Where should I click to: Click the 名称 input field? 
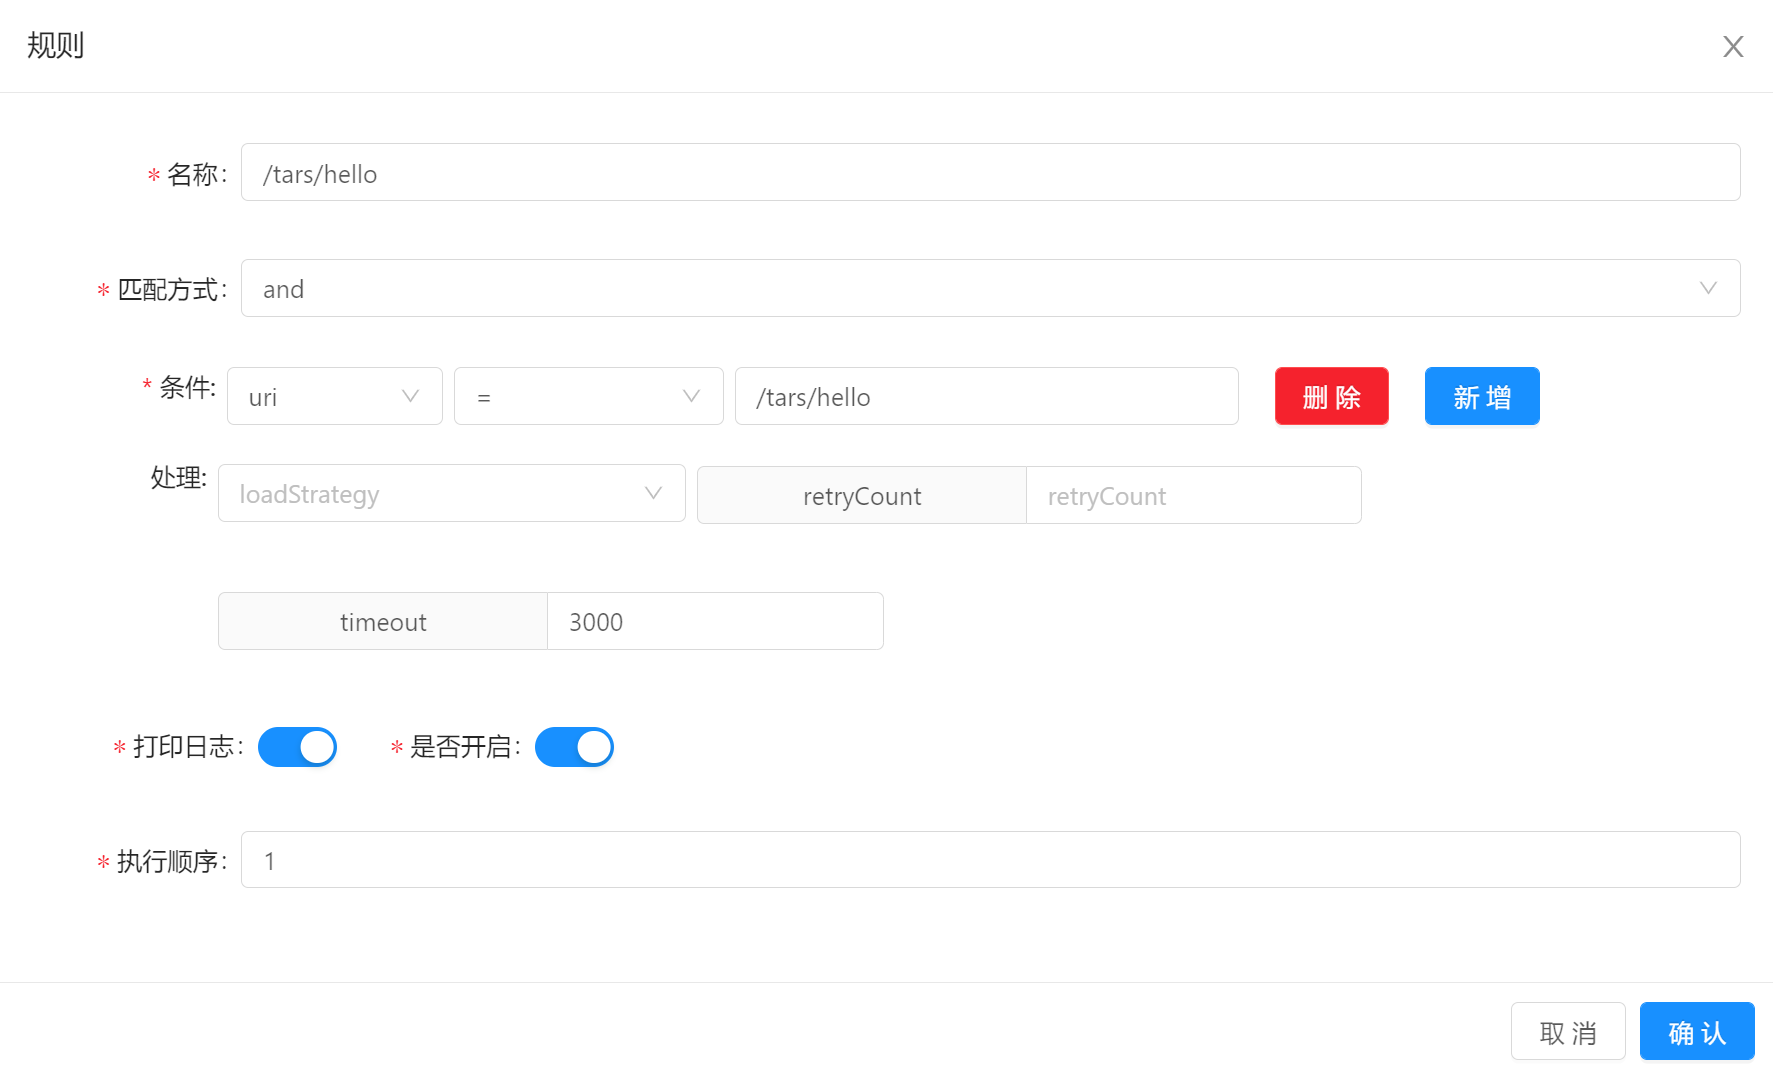coord(989,173)
